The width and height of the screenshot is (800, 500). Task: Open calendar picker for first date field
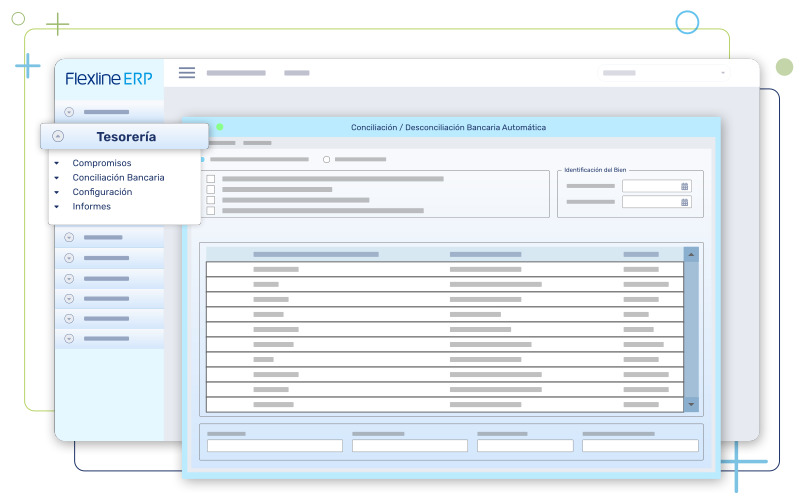[685, 186]
